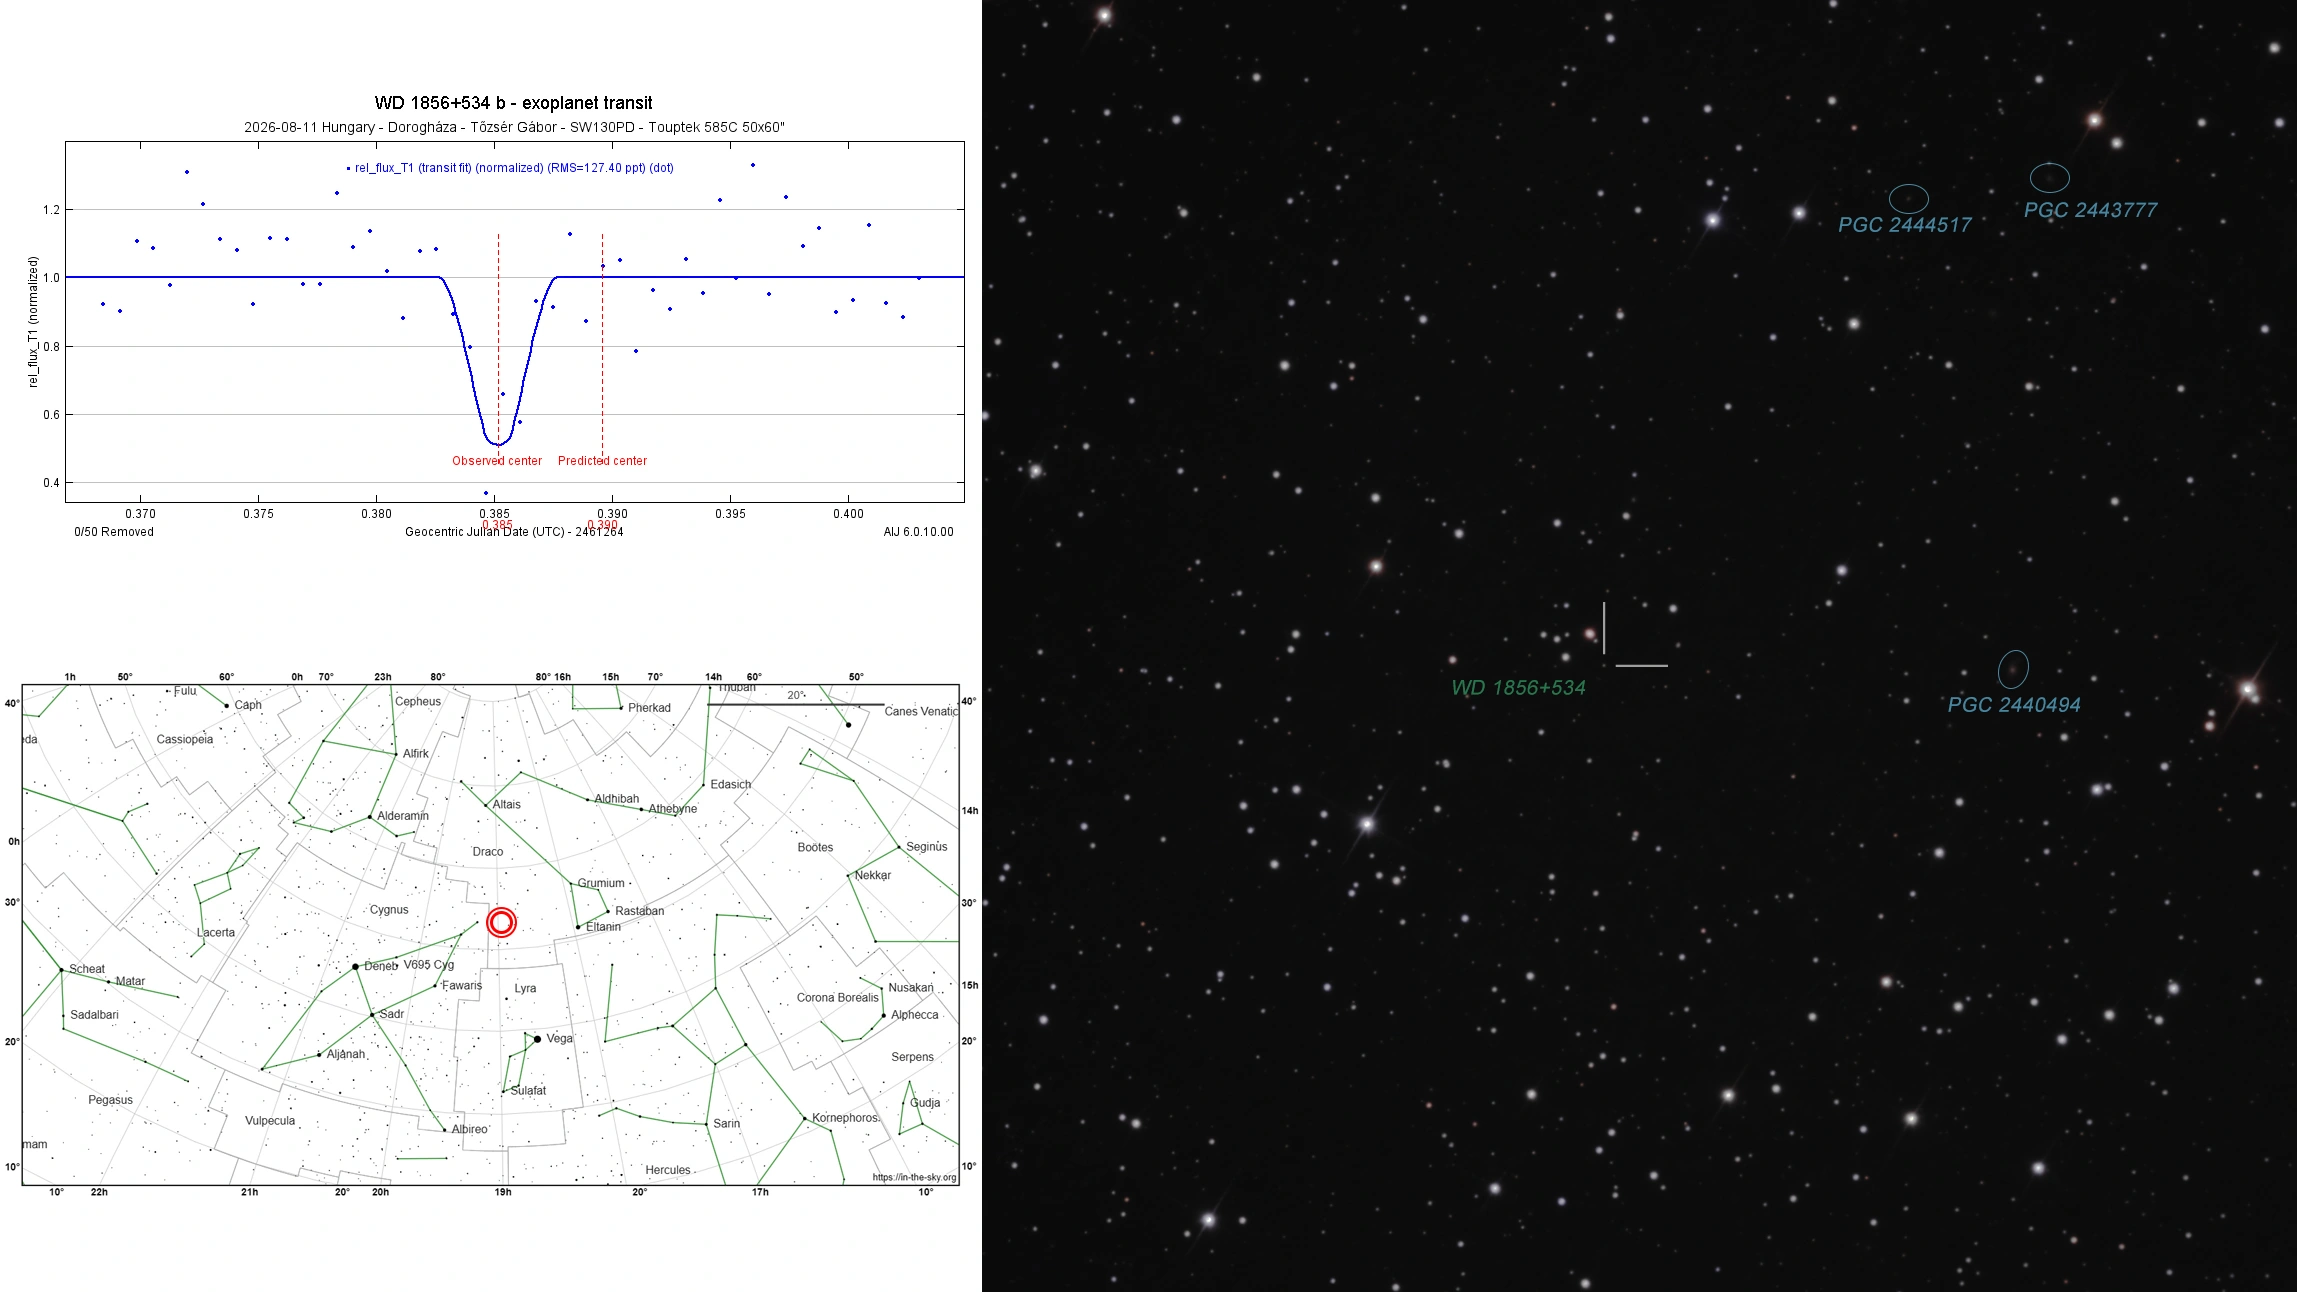Click the "Corona Borealis" constellation name

coord(838,998)
